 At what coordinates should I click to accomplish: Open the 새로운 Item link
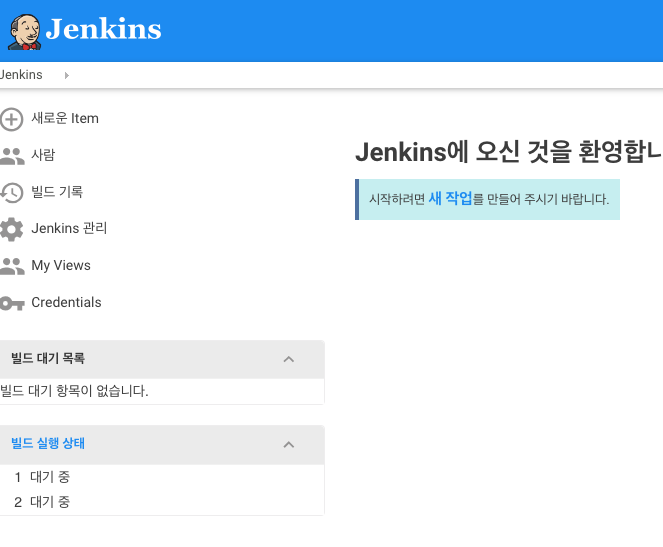[65, 118]
